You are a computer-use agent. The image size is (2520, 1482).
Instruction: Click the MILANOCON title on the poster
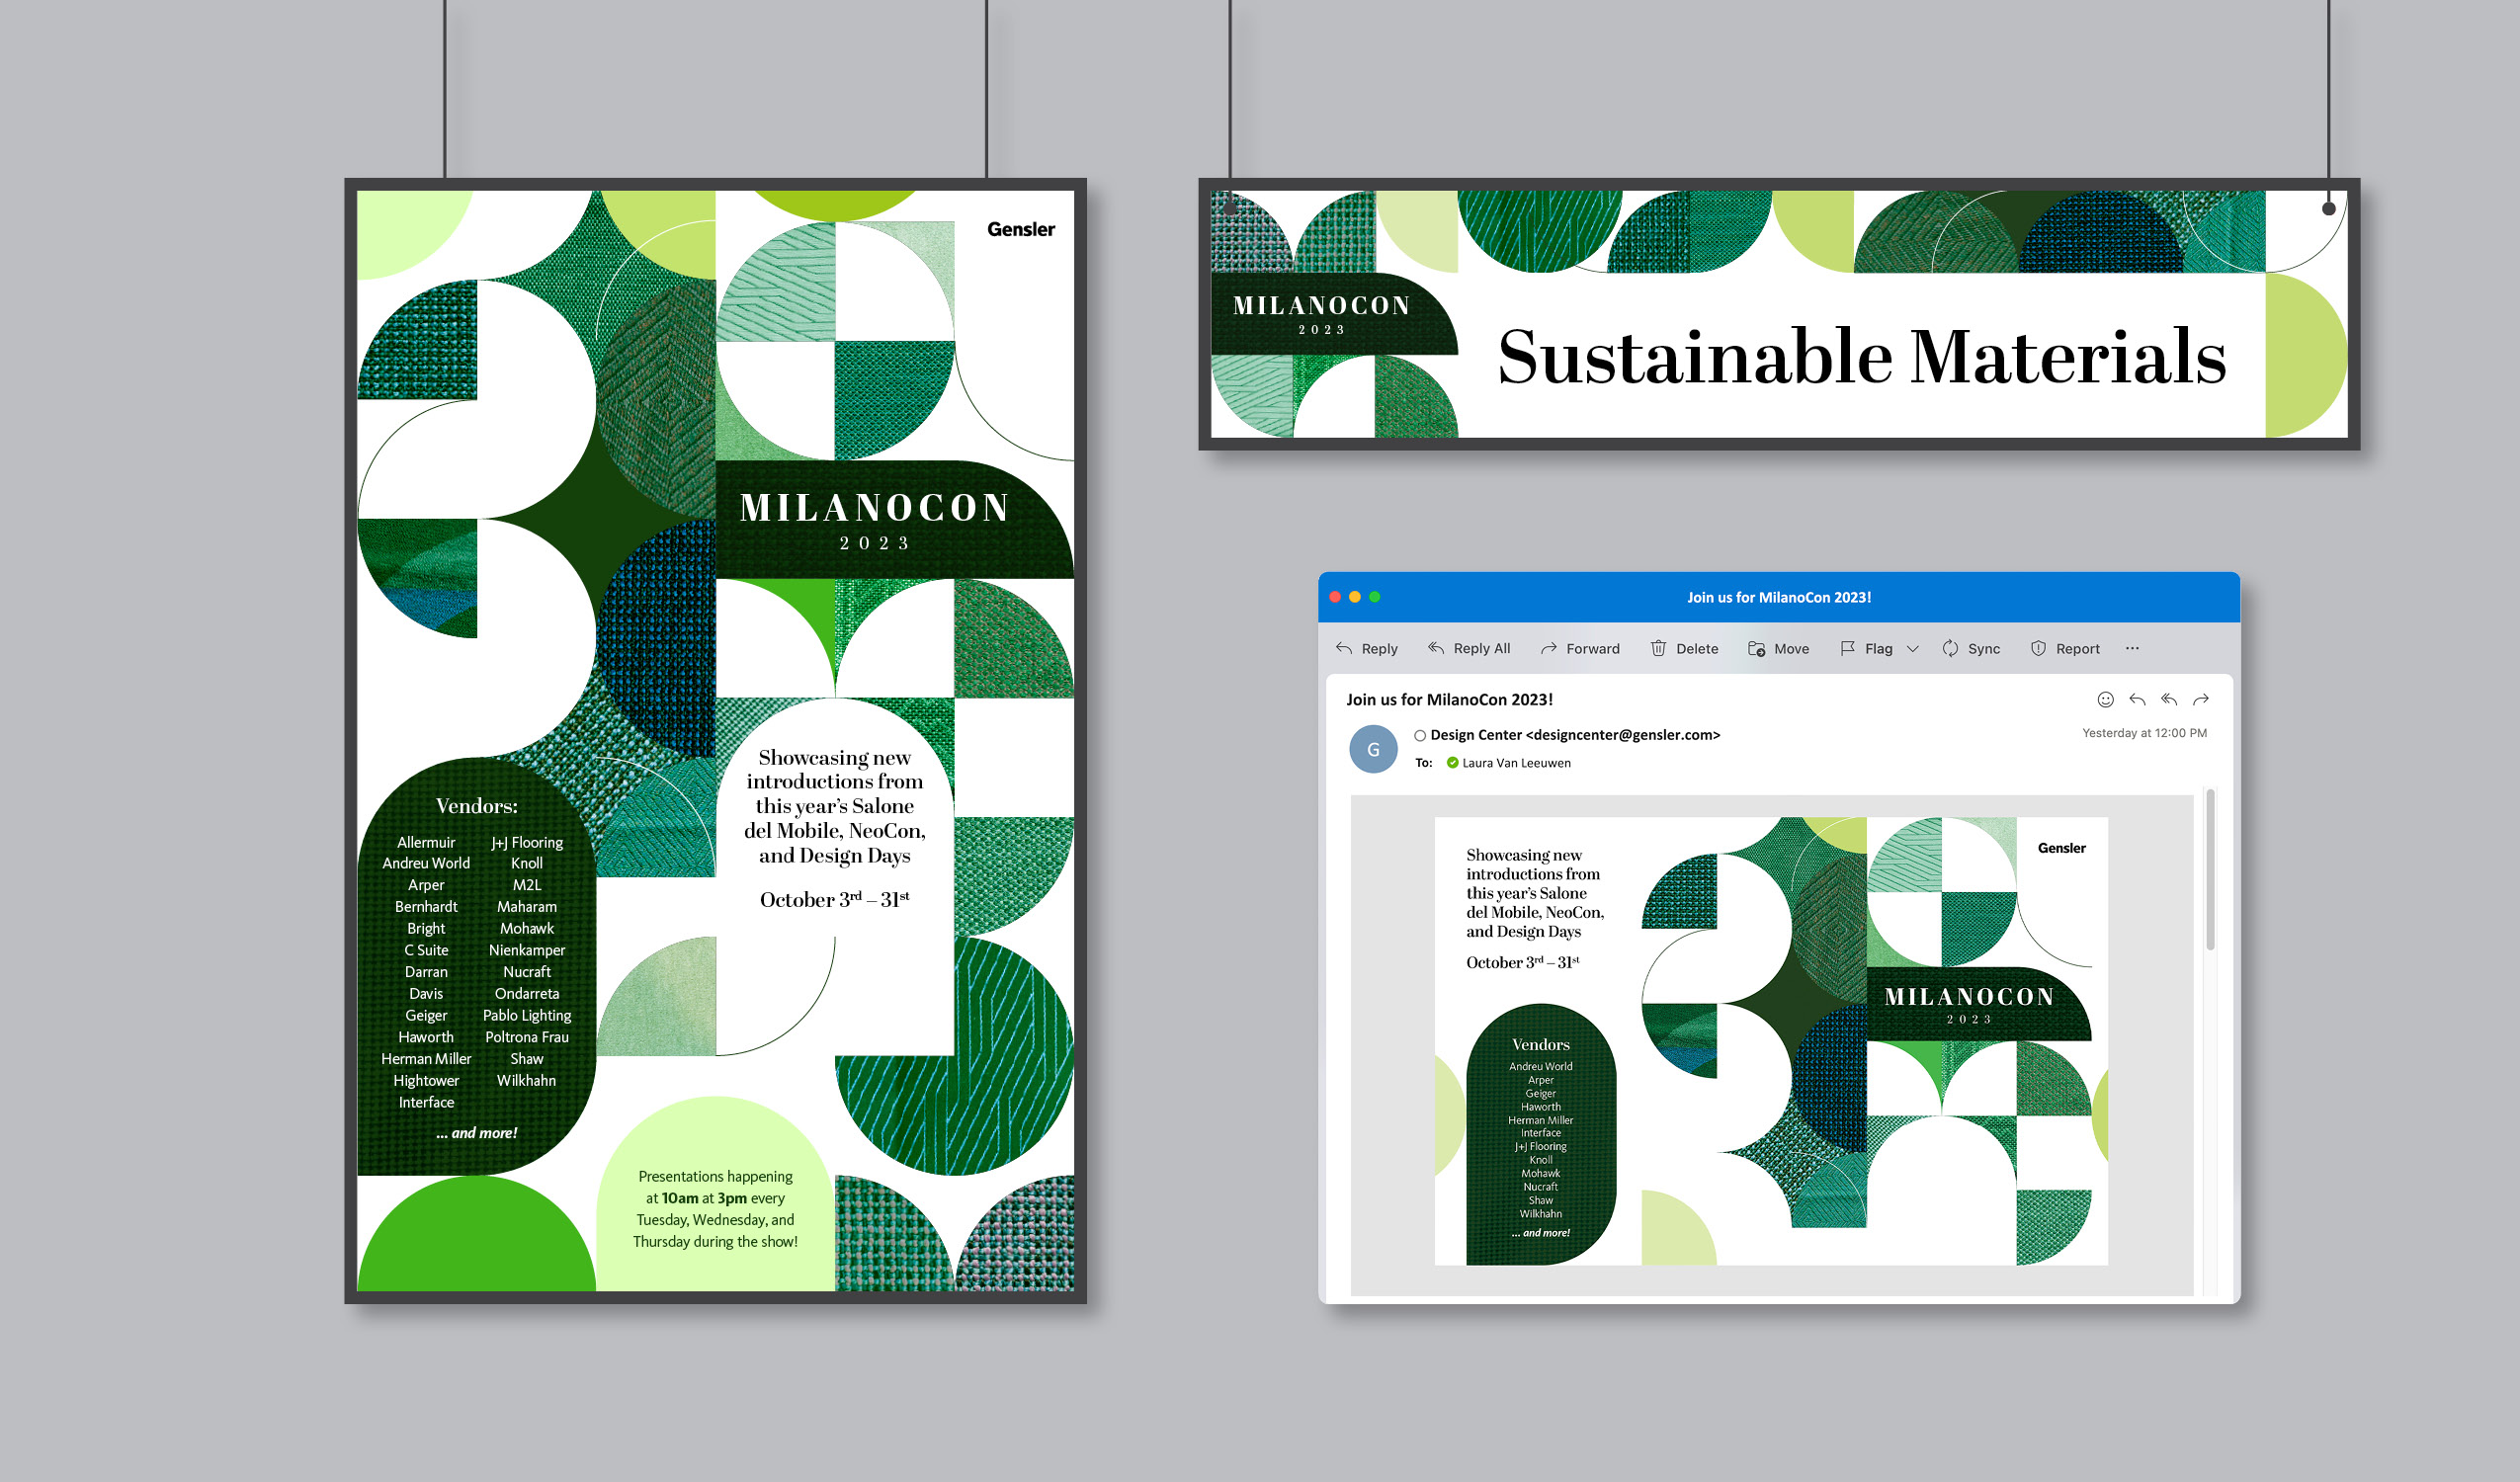point(874,508)
